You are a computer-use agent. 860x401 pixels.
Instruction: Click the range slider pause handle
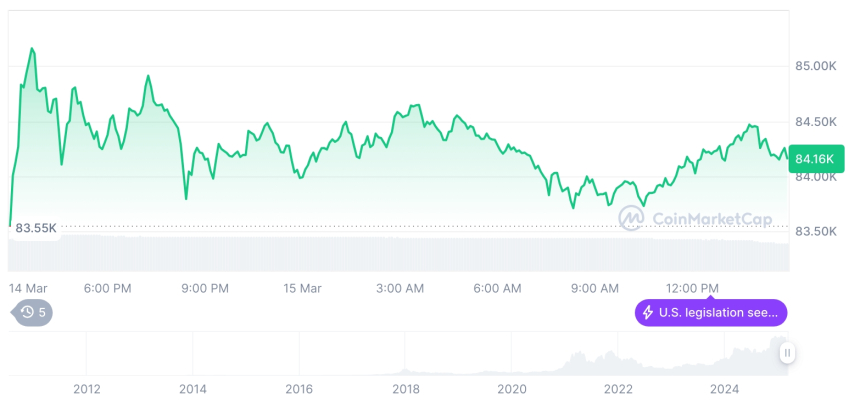click(787, 353)
